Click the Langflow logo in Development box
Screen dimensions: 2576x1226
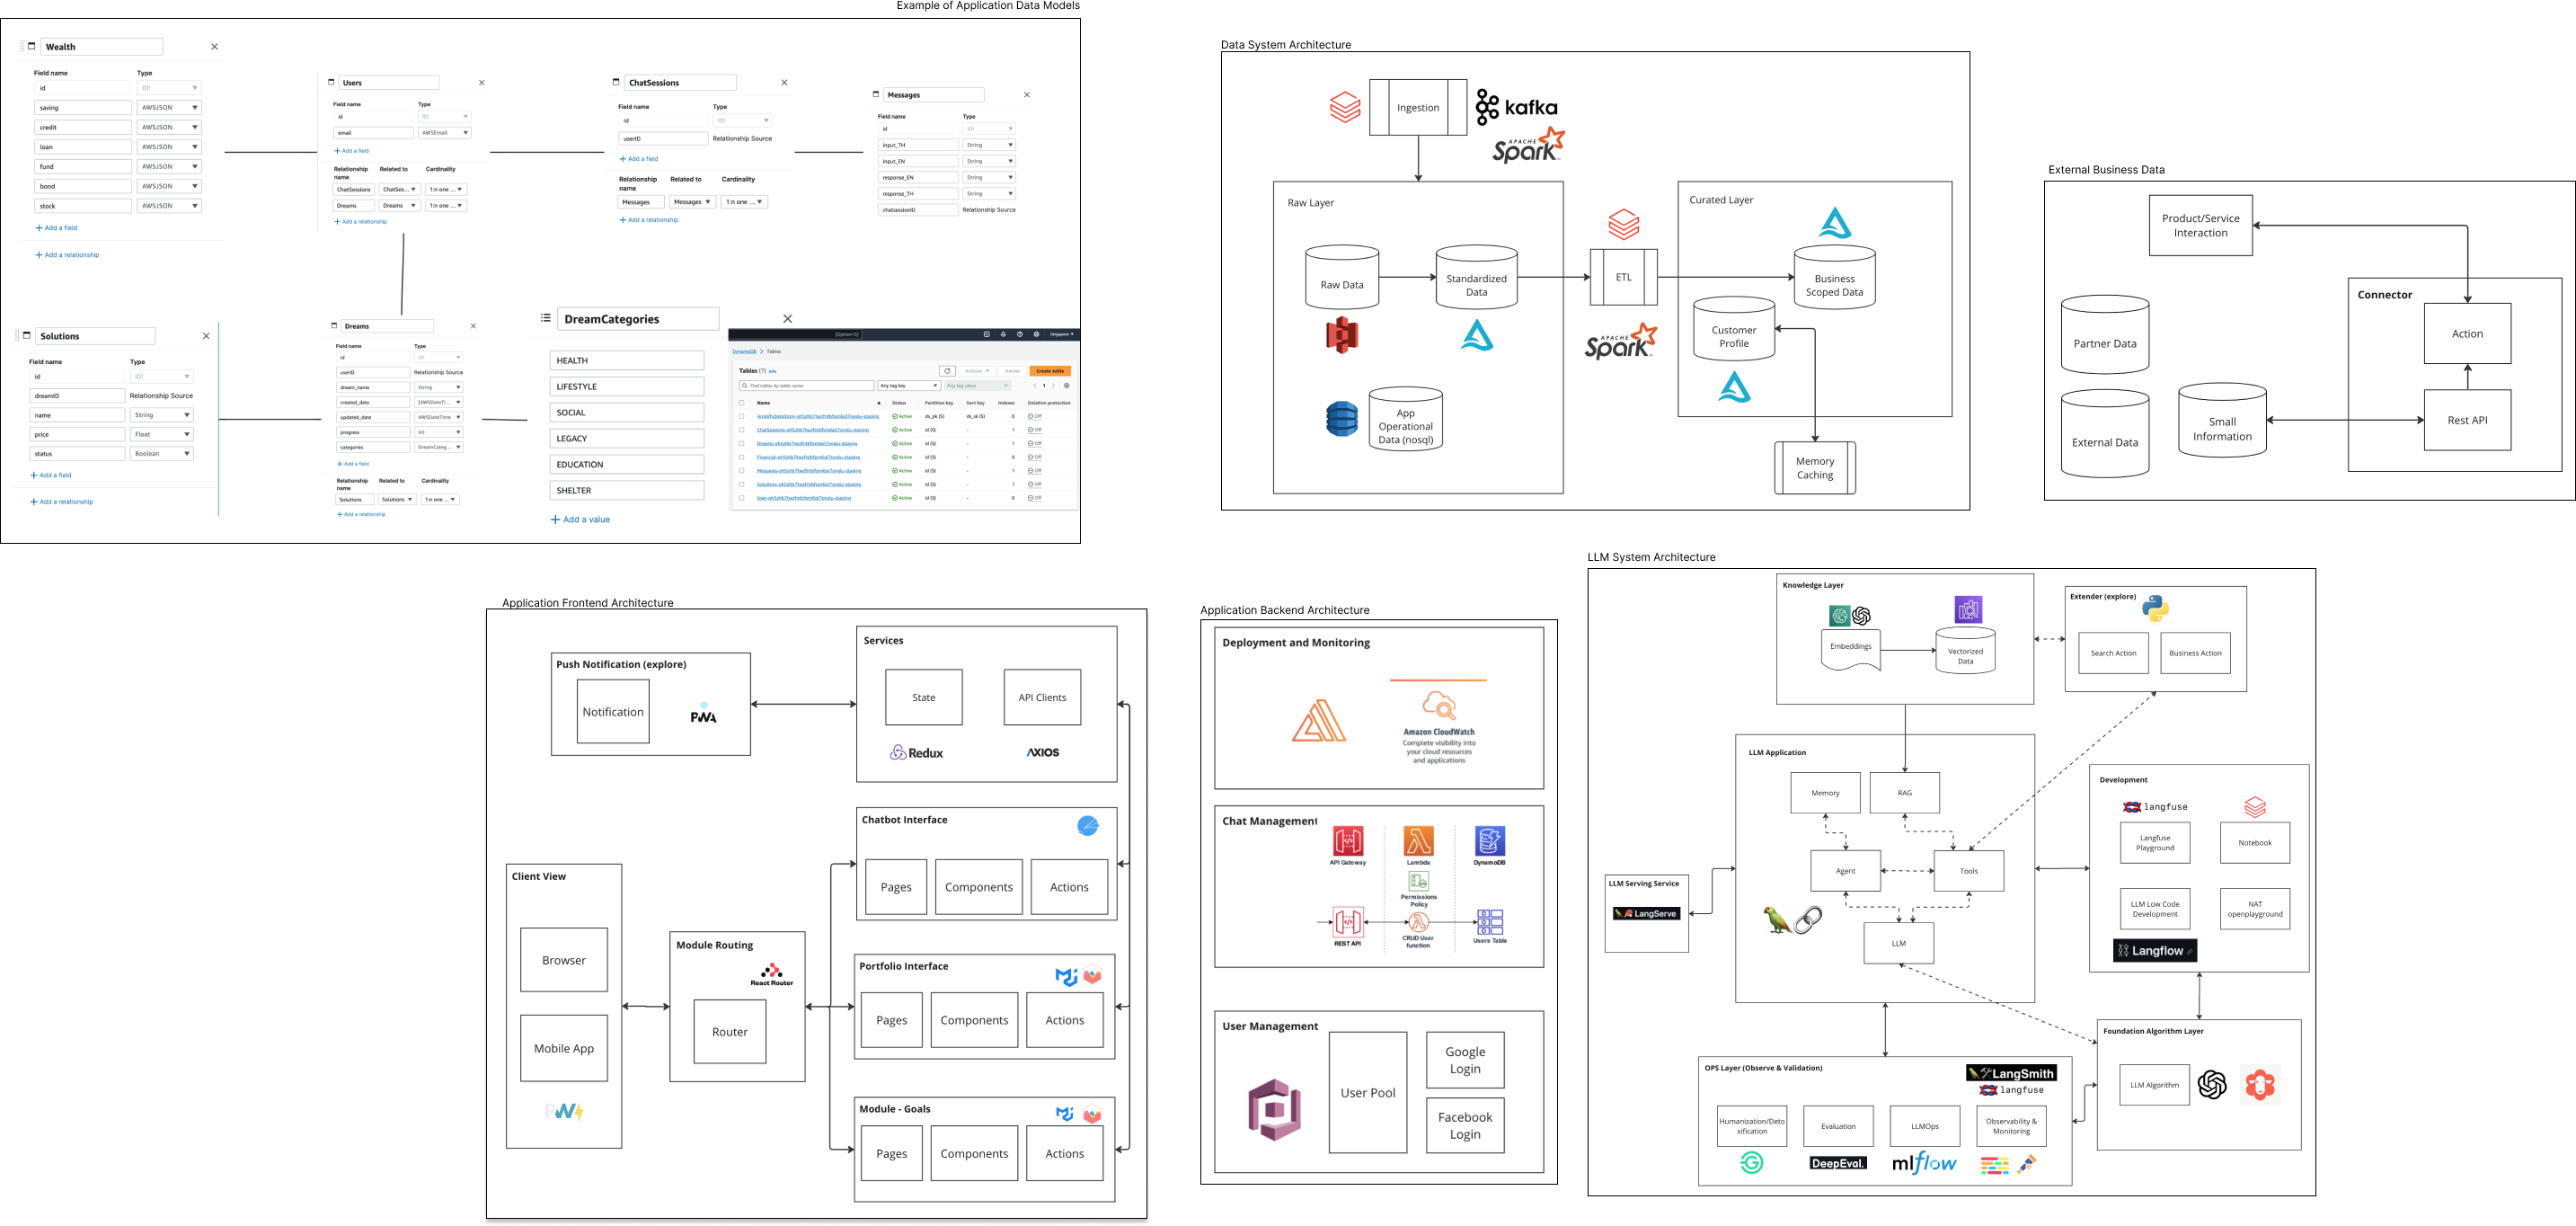coord(2154,950)
